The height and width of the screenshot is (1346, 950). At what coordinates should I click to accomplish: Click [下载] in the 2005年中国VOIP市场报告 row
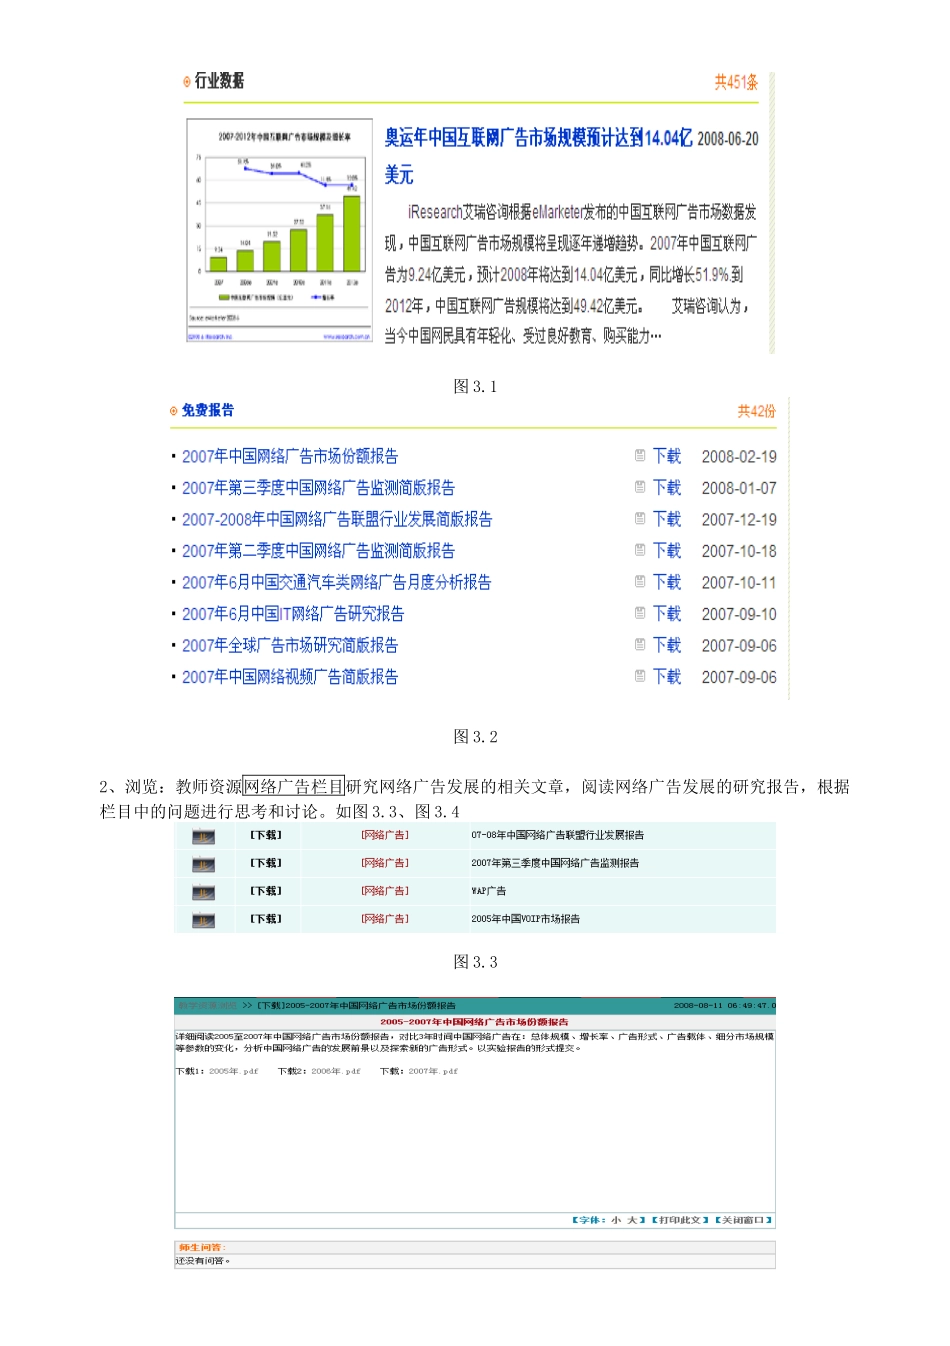pyautogui.click(x=266, y=919)
